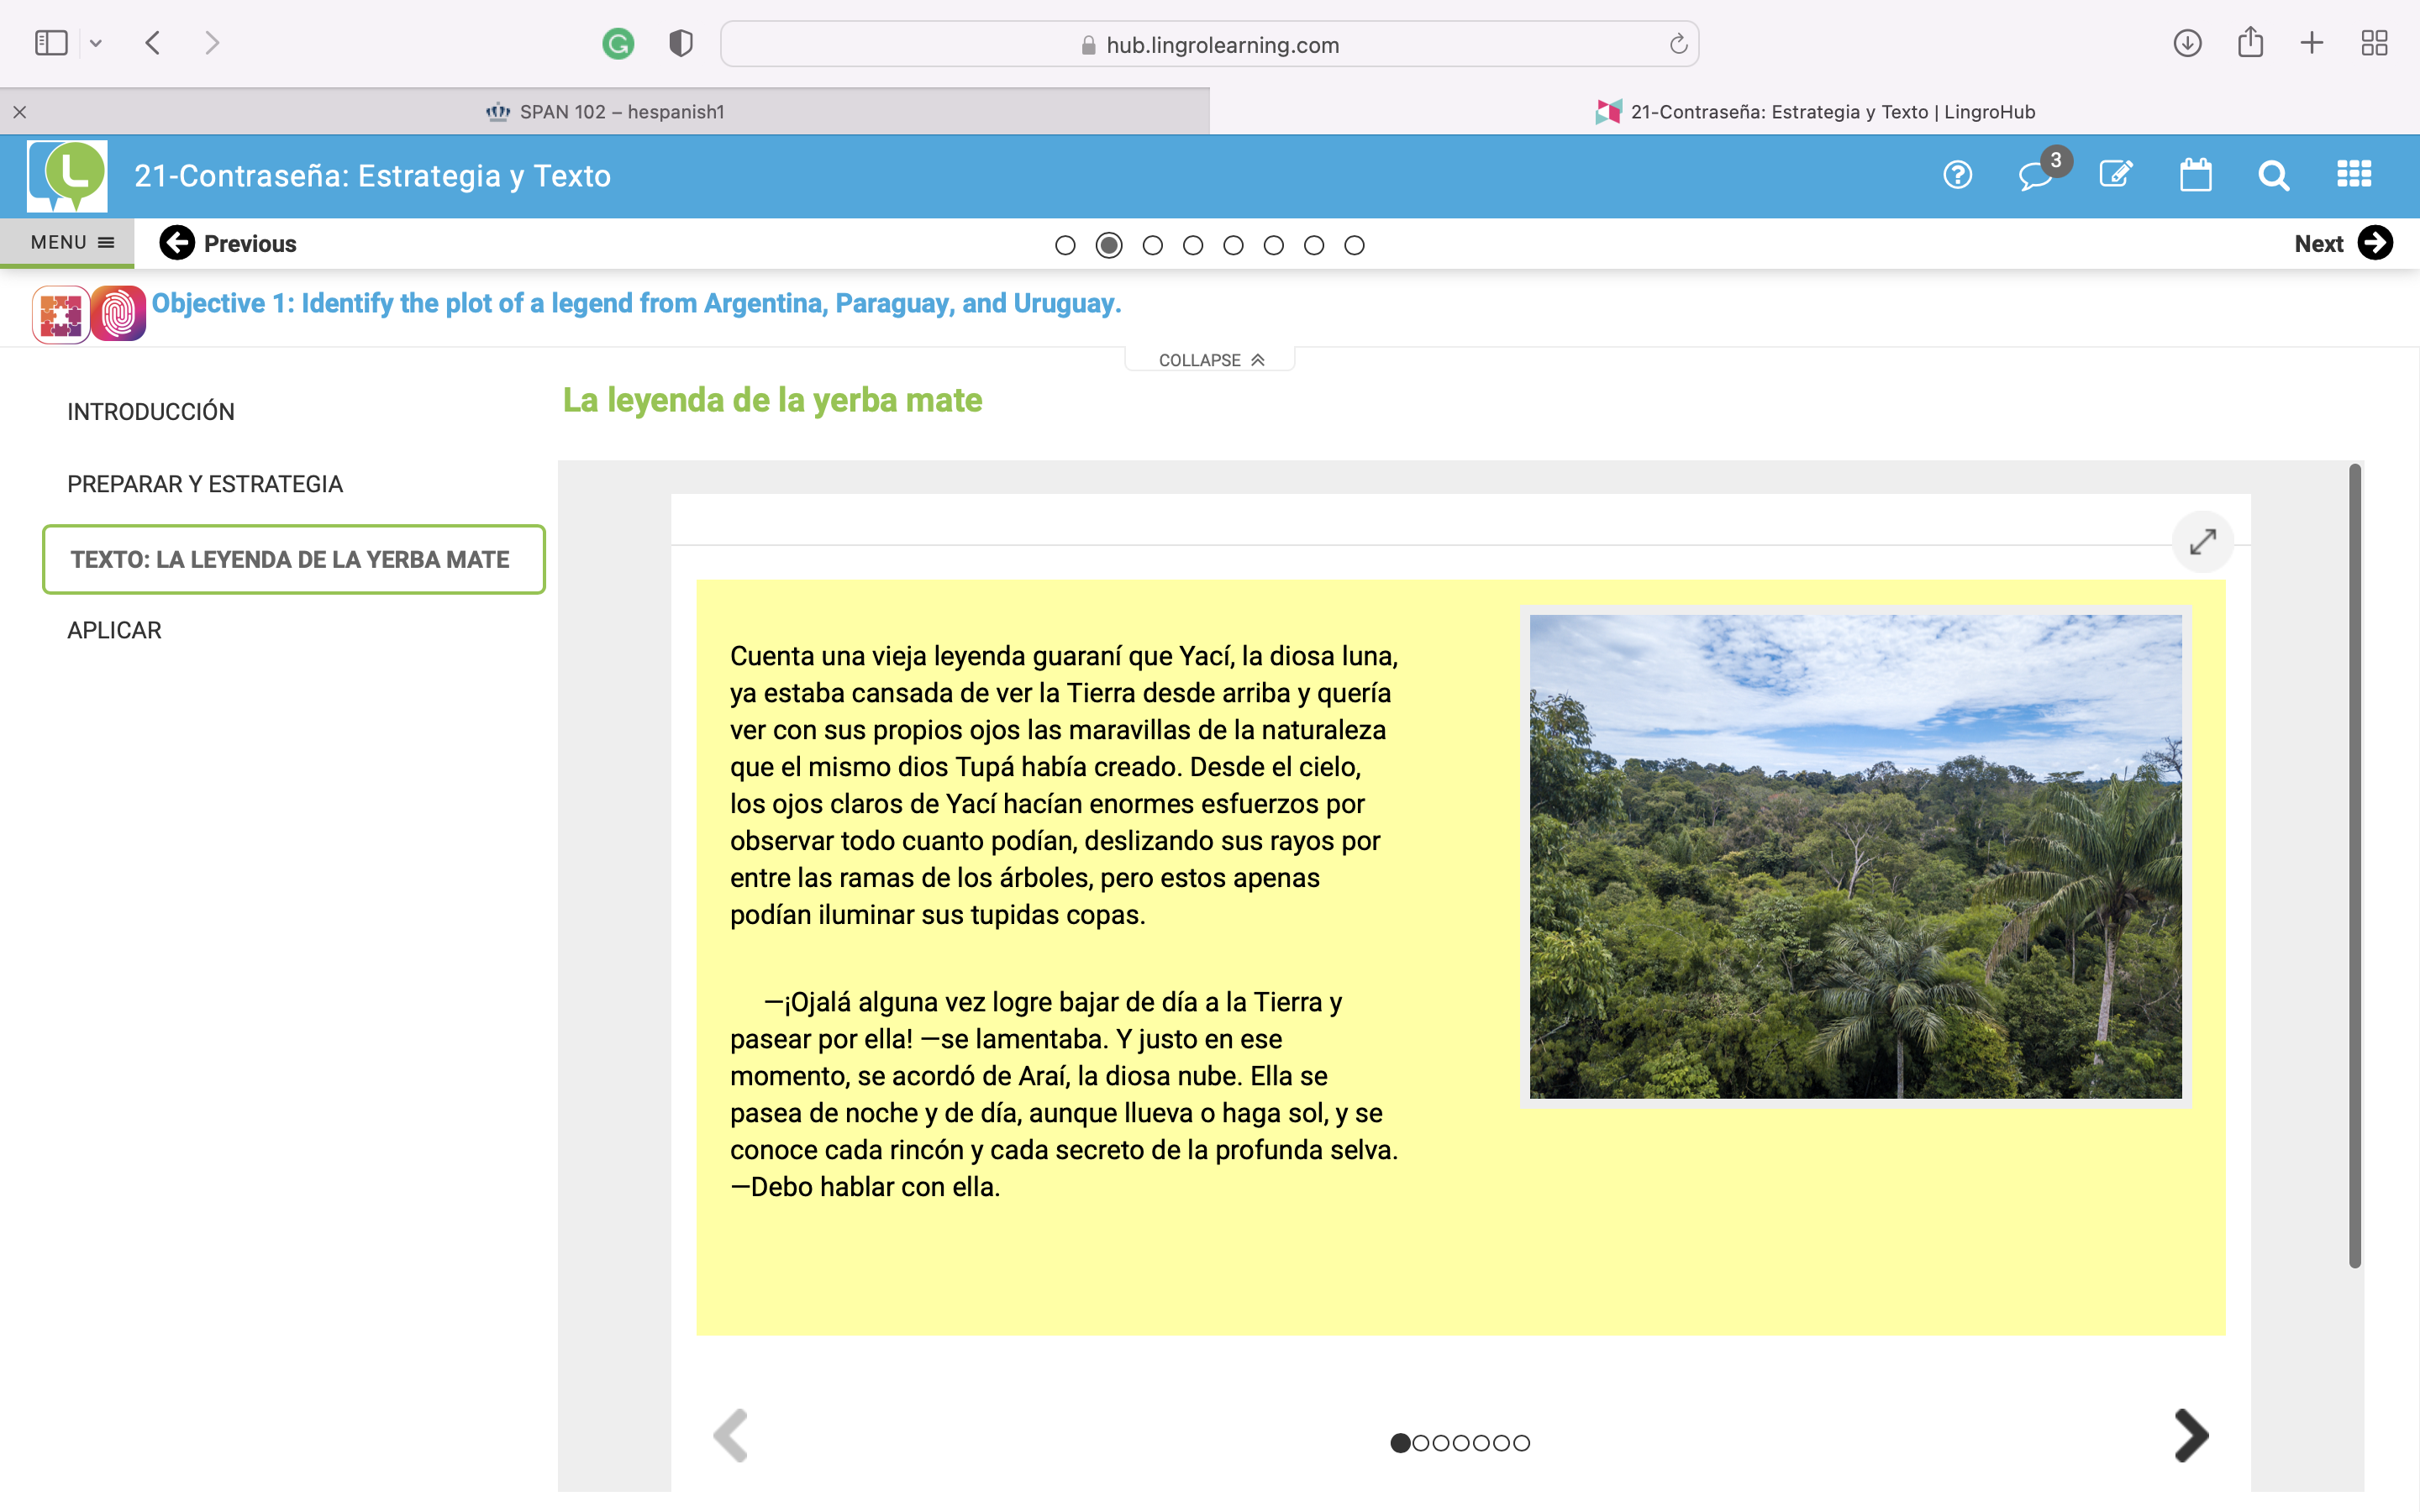Click the hub.lingrolearning.com address bar
The height and width of the screenshot is (1512, 2420).
tap(1209, 44)
